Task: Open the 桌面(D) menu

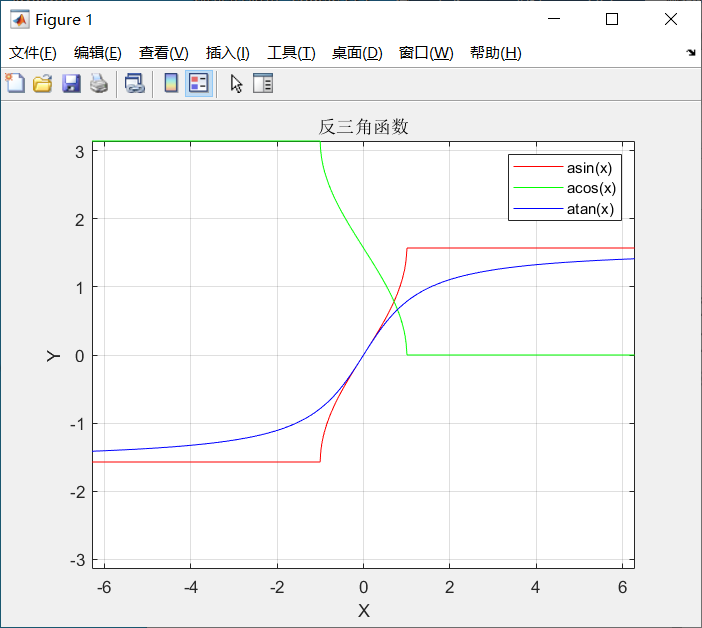Action: (357, 53)
